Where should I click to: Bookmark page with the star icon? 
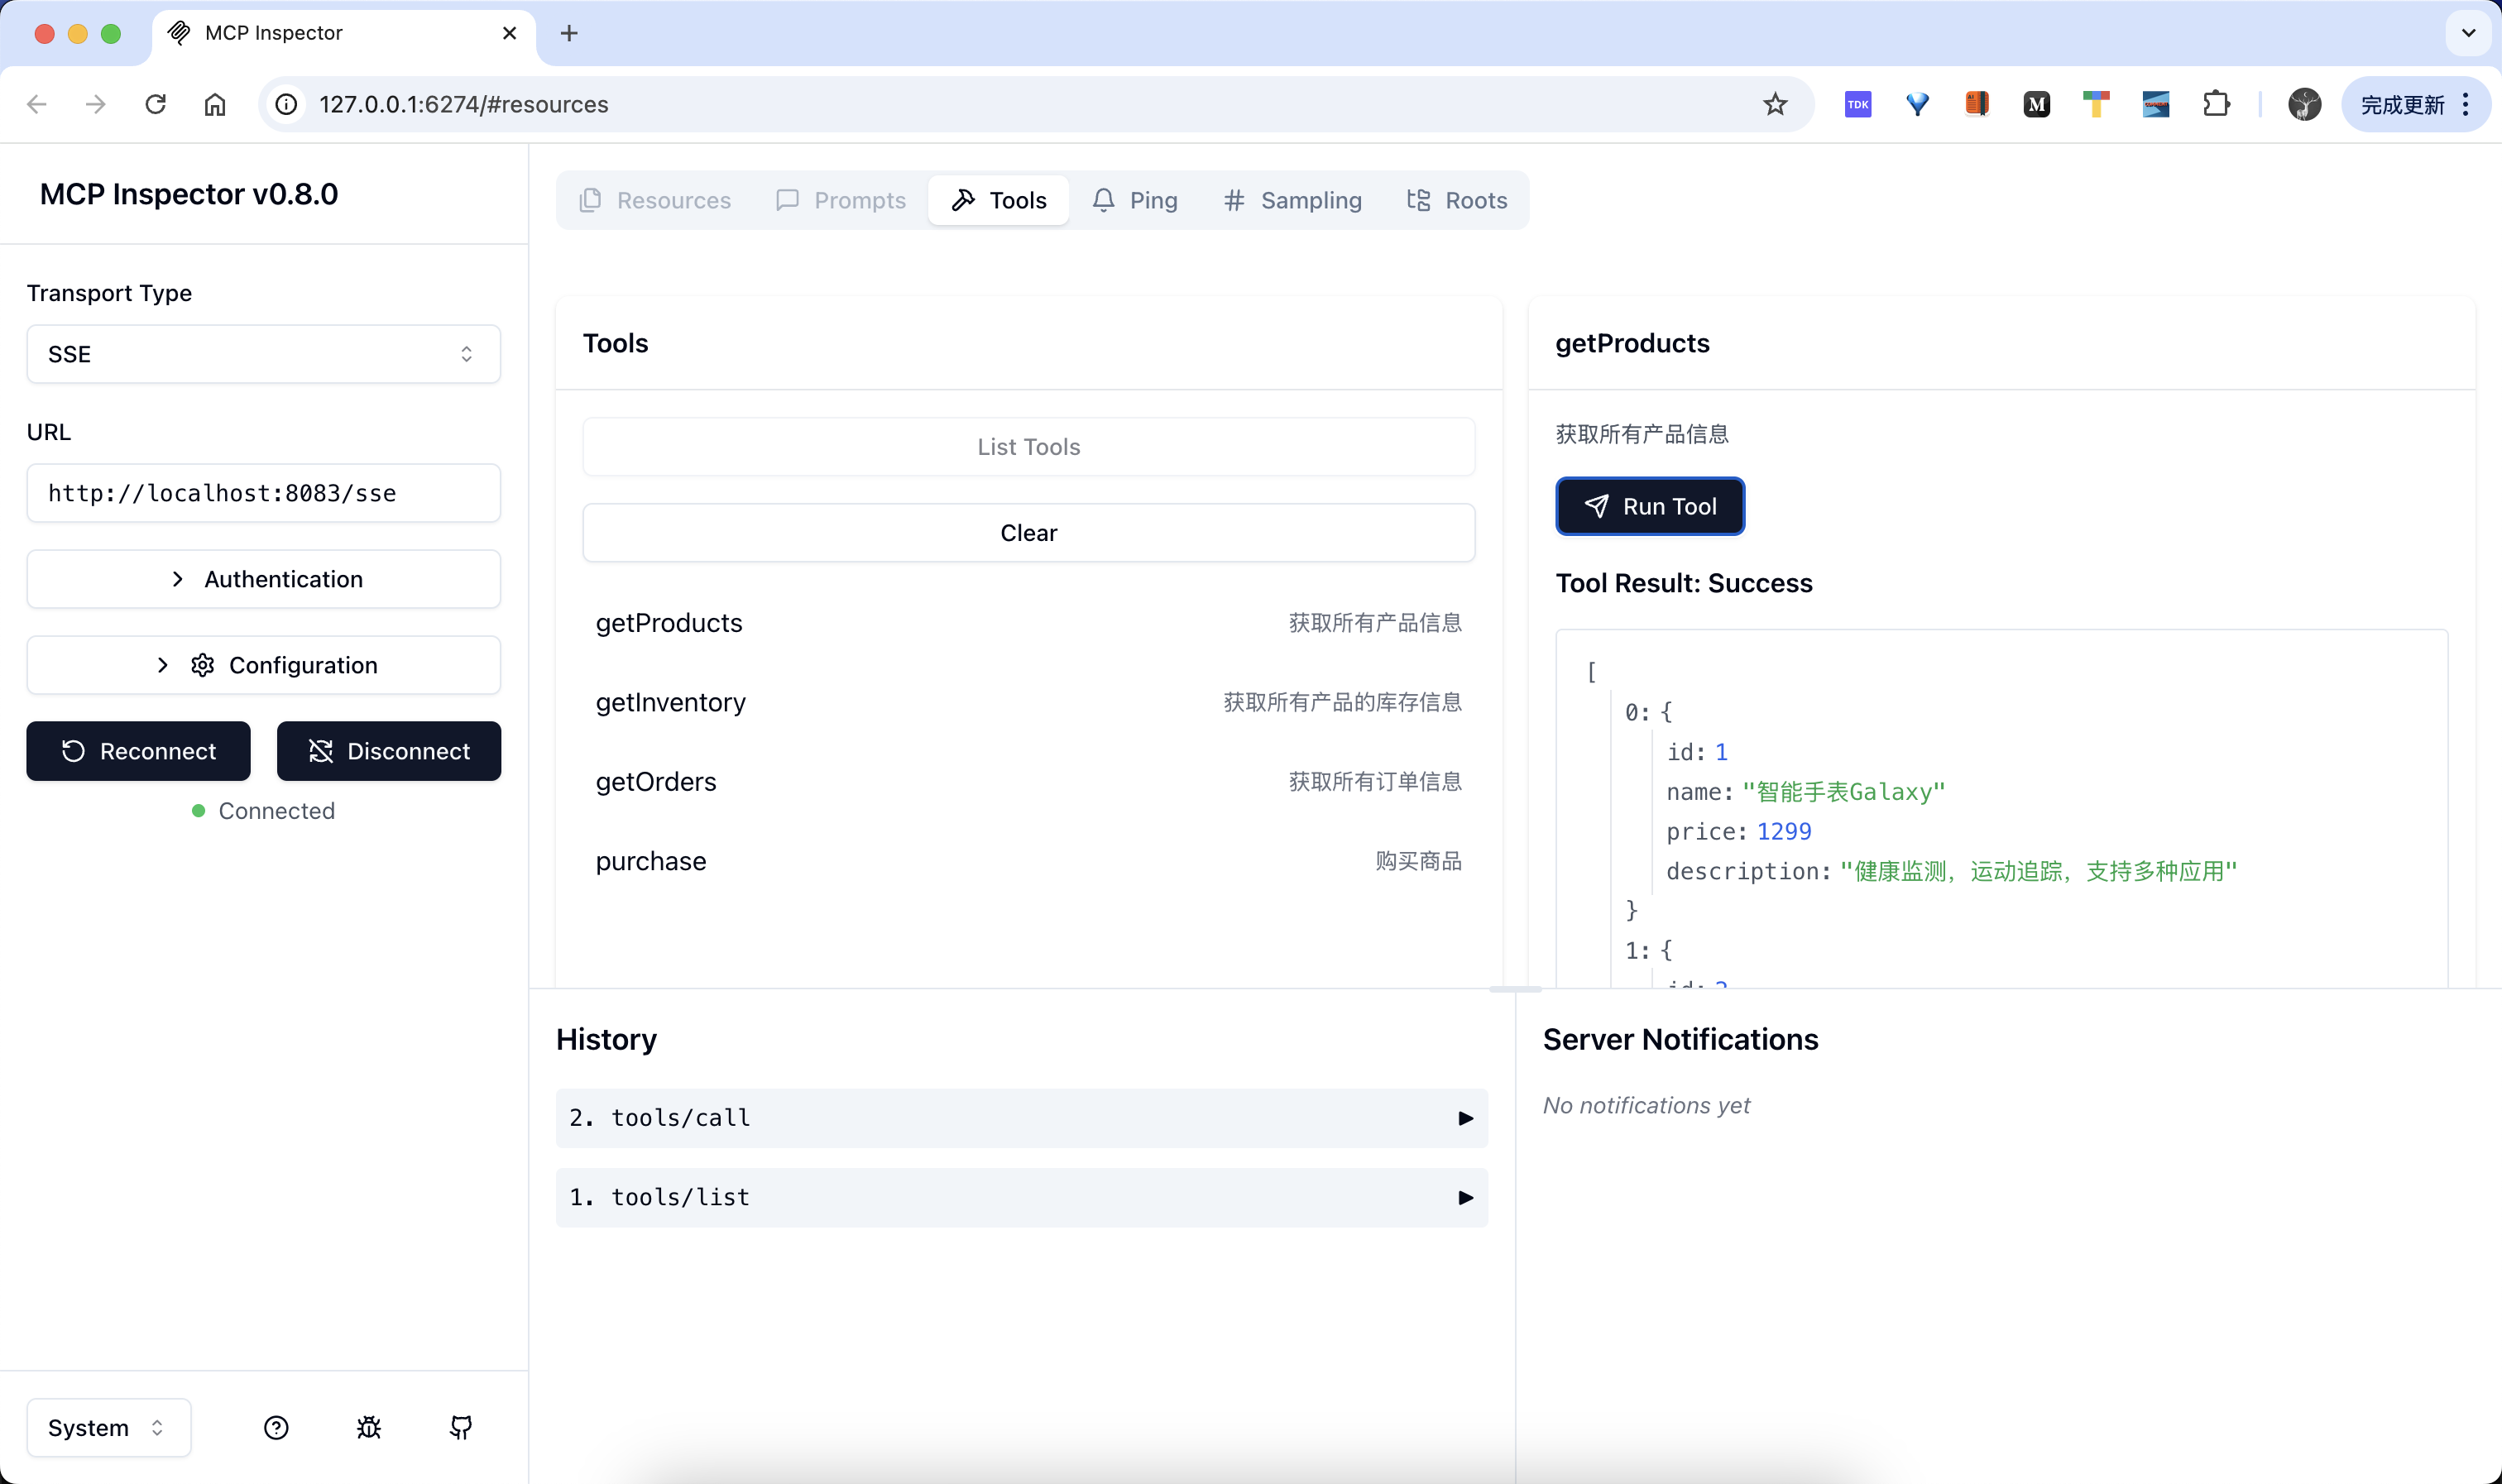(1775, 104)
